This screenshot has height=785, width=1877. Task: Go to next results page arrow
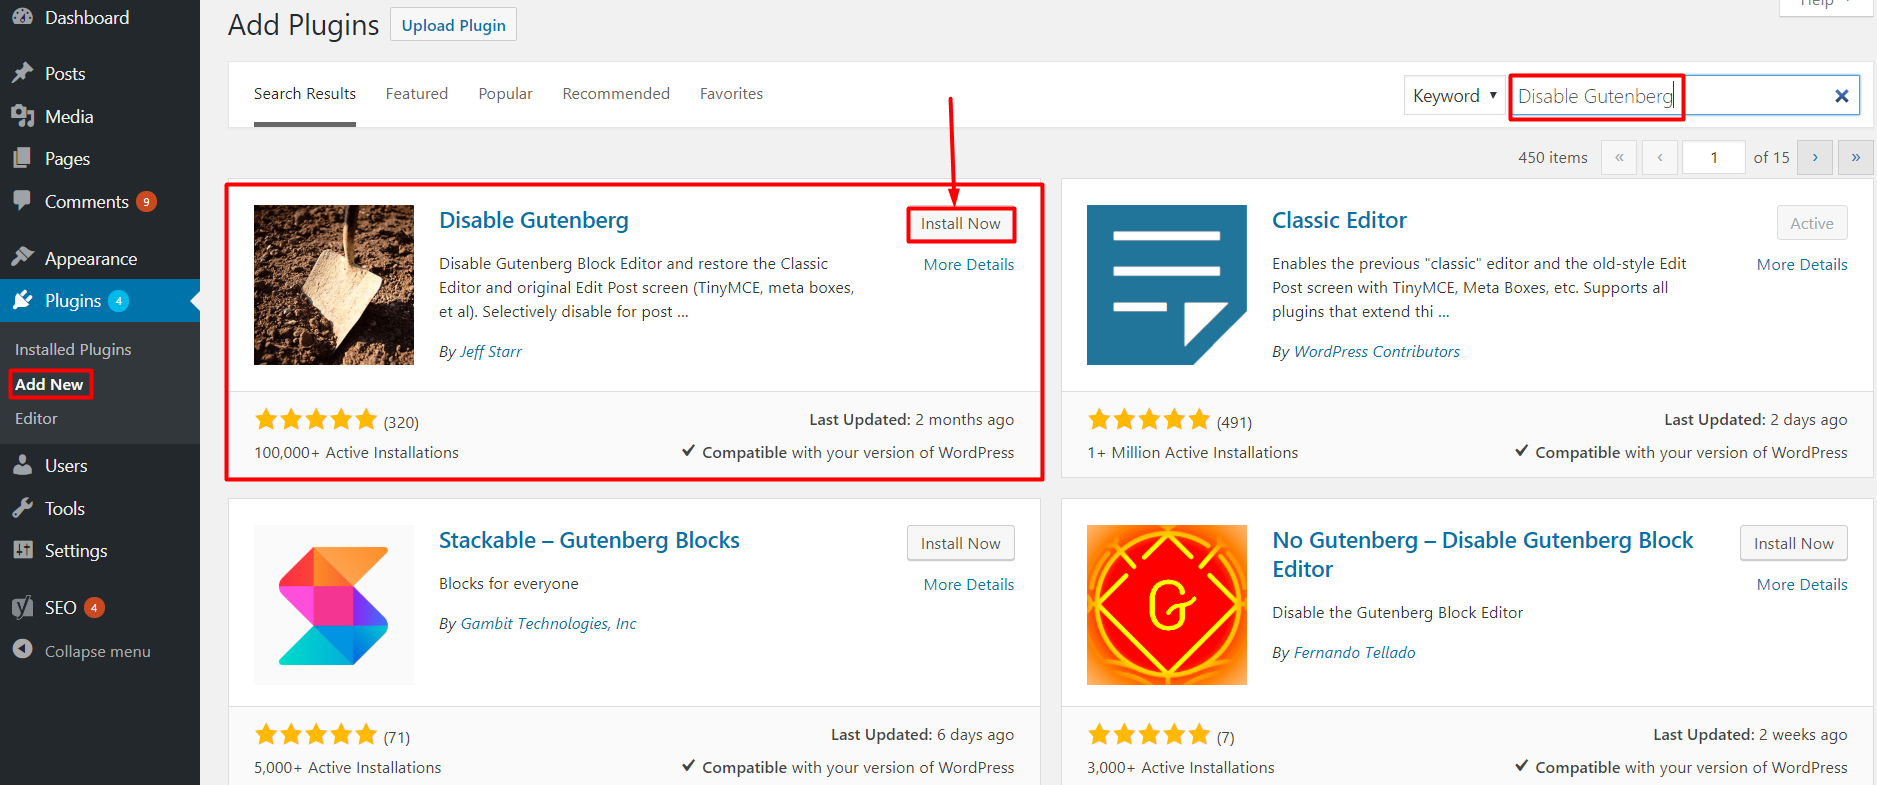point(1815,157)
